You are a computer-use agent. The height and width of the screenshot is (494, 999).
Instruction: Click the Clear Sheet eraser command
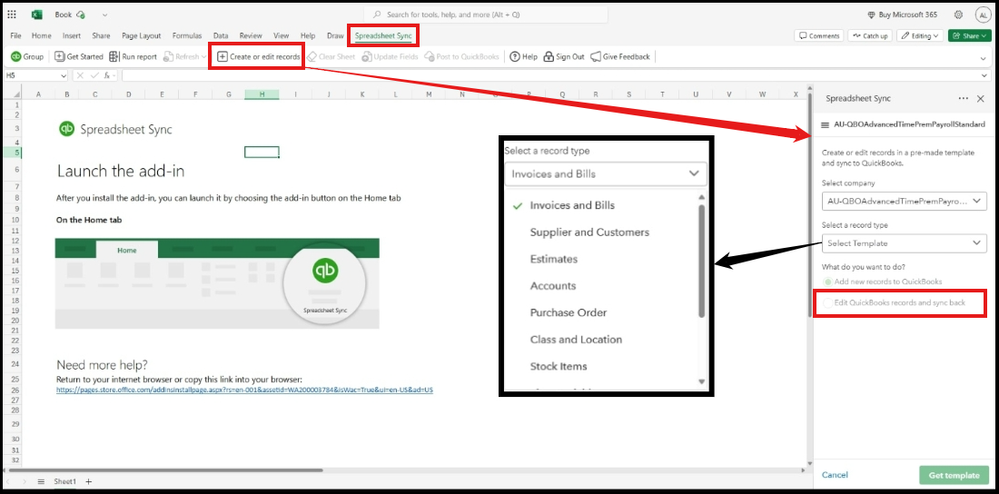(x=331, y=57)
